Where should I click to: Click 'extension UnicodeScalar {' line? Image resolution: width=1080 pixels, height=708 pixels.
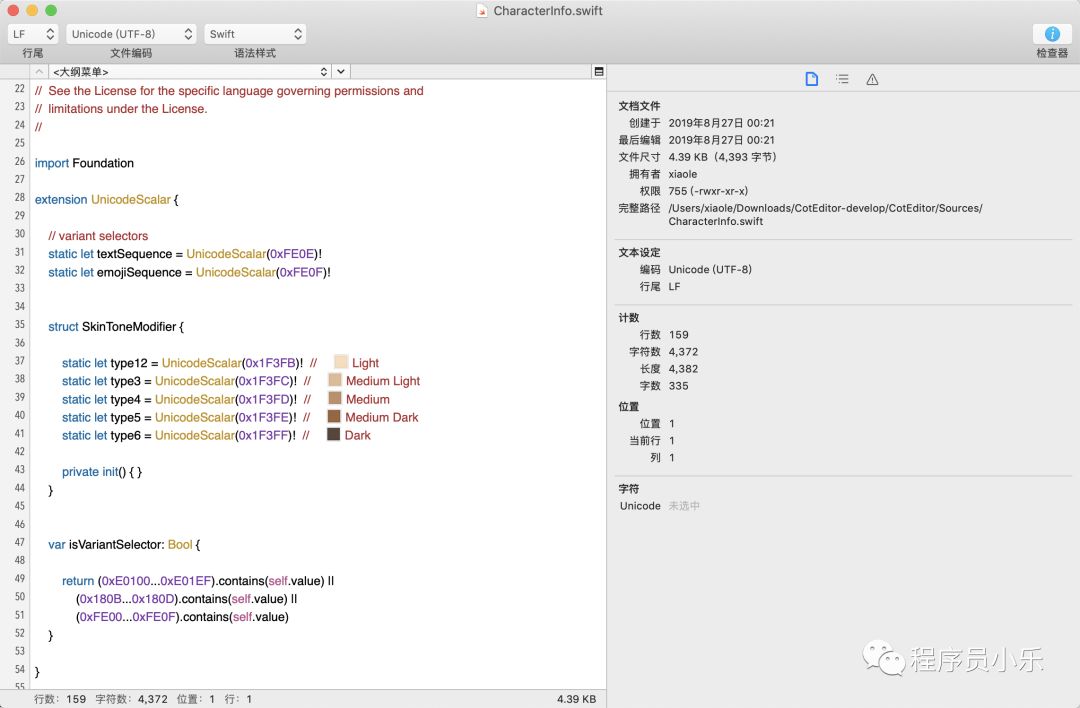[107, 200]
